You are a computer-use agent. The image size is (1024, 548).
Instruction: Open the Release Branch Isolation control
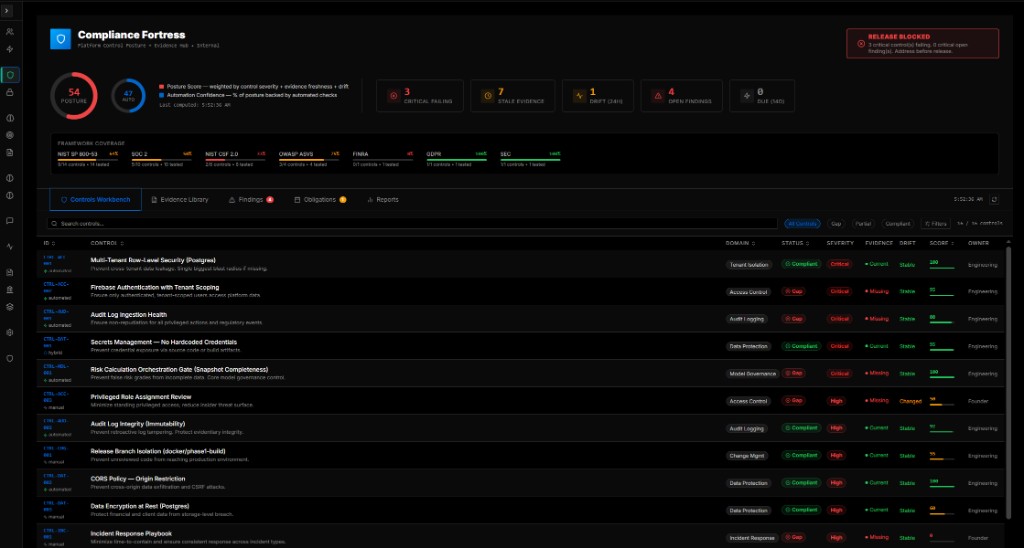tap(157, 451)
